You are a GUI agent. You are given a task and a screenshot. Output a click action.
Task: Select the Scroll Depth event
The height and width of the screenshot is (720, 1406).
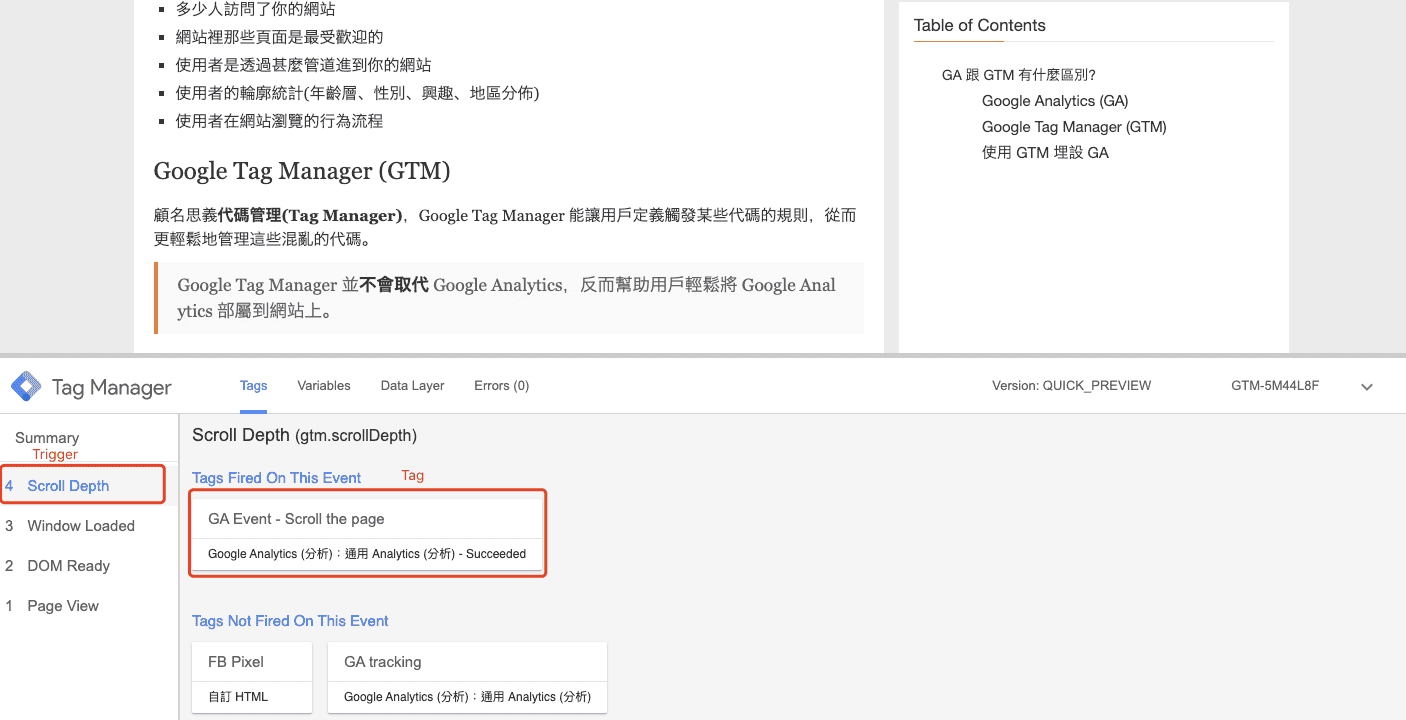(68, 486)
